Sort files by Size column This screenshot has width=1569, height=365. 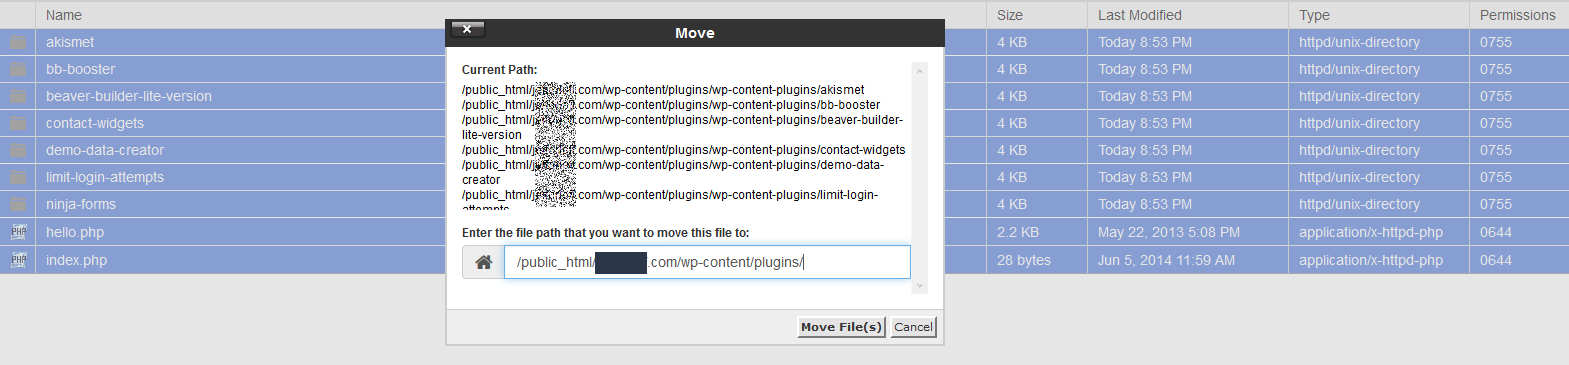(1010, 15)
